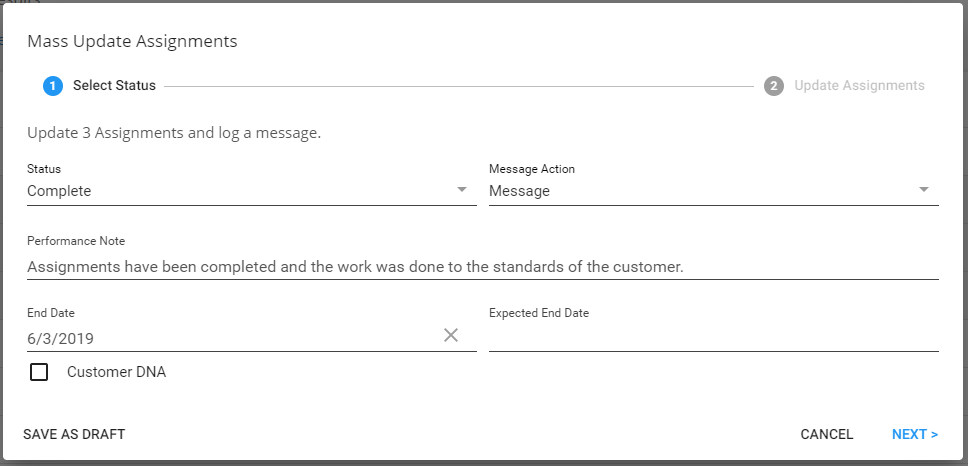Go to the Update Assignments step label
This screenshot has height=466, width=968.
point(859,86)
